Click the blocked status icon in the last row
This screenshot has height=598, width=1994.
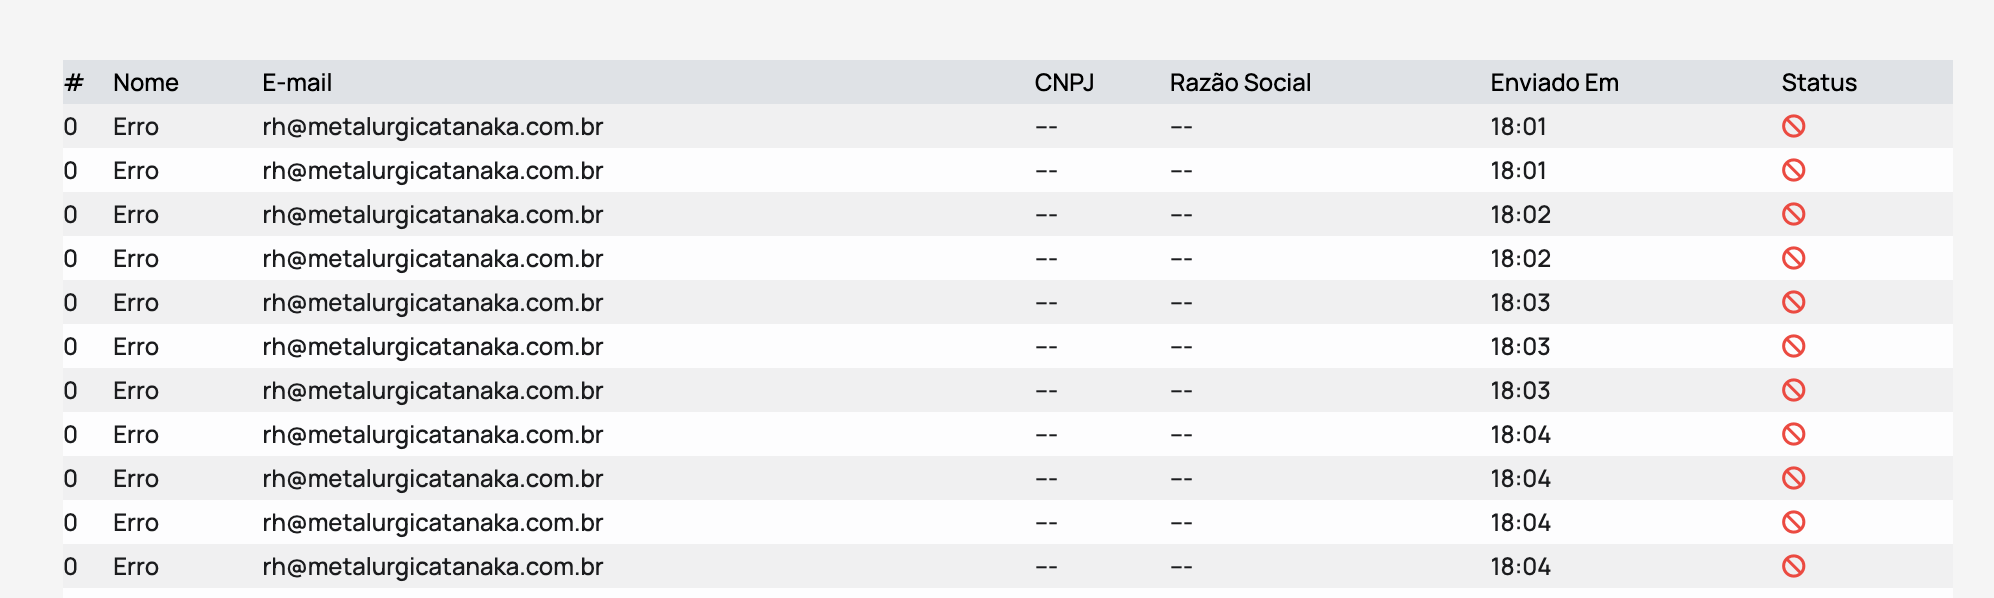click(x=1793, y=566)
